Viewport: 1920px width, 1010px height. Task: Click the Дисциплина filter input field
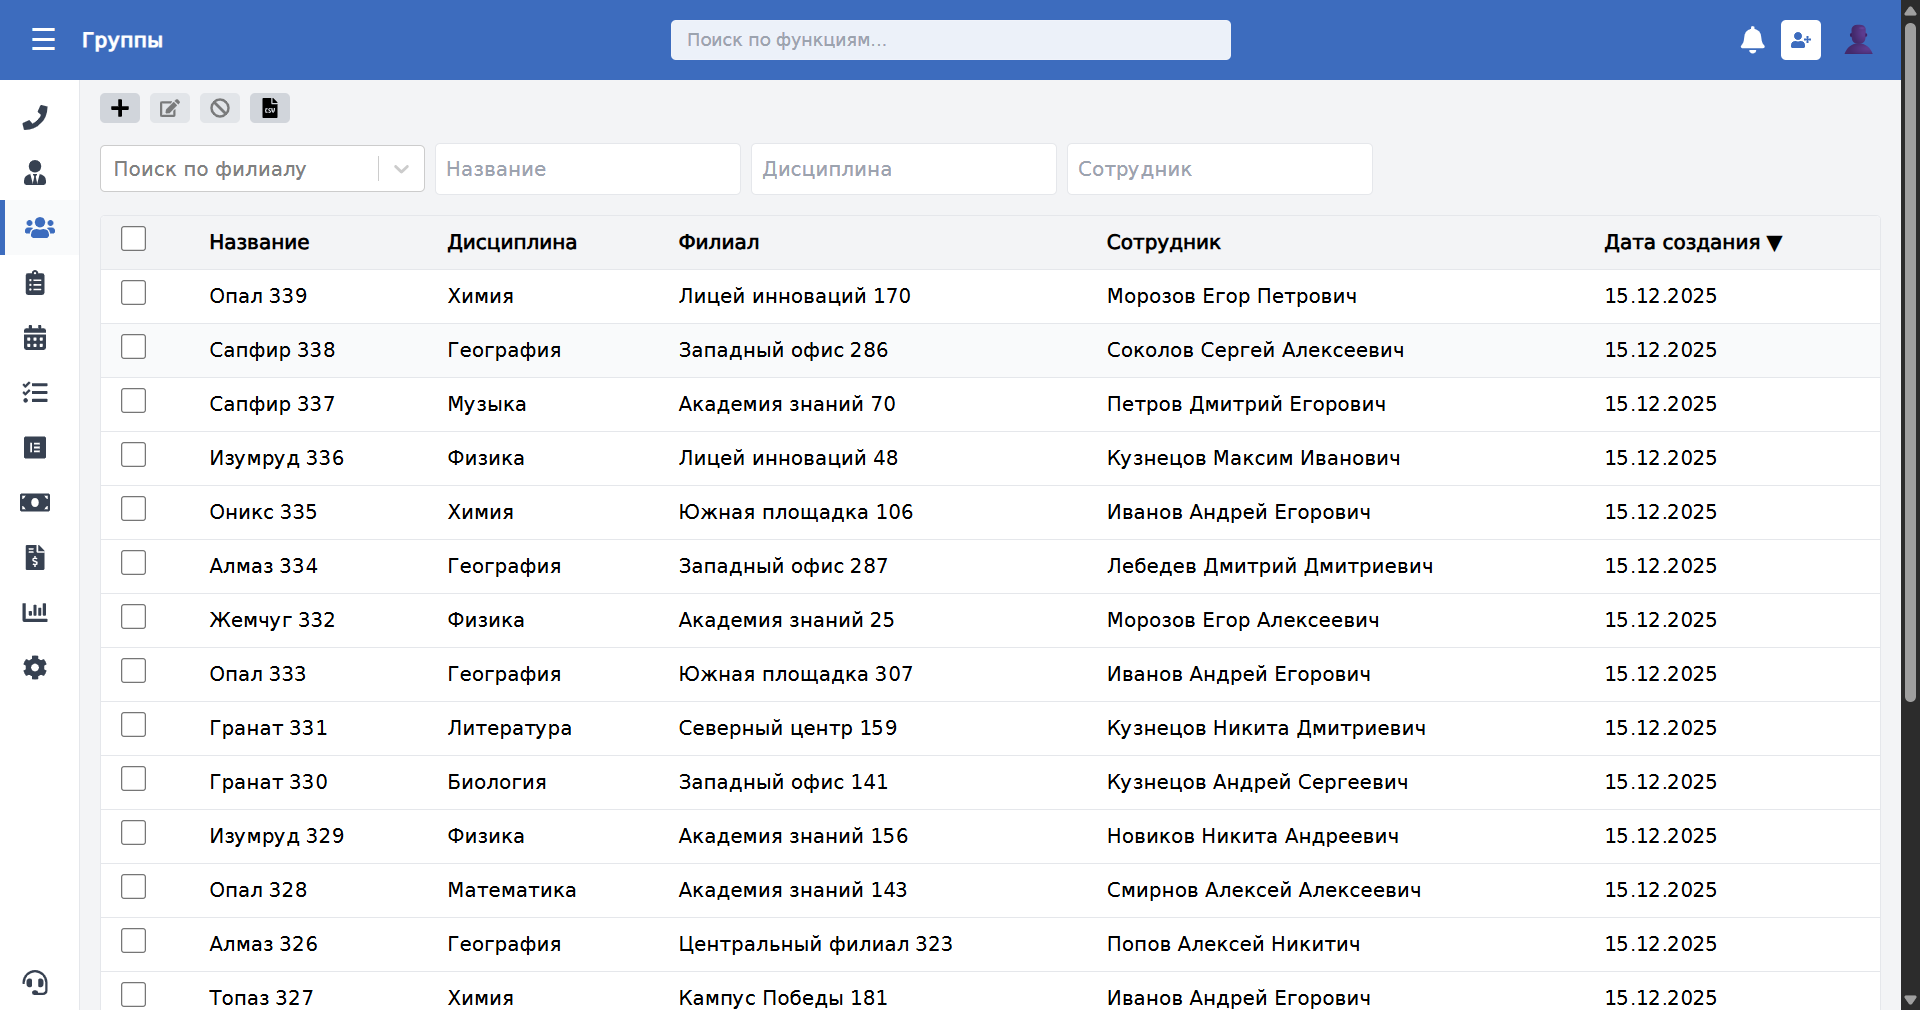pyautogui.click(x=903, y=169)
